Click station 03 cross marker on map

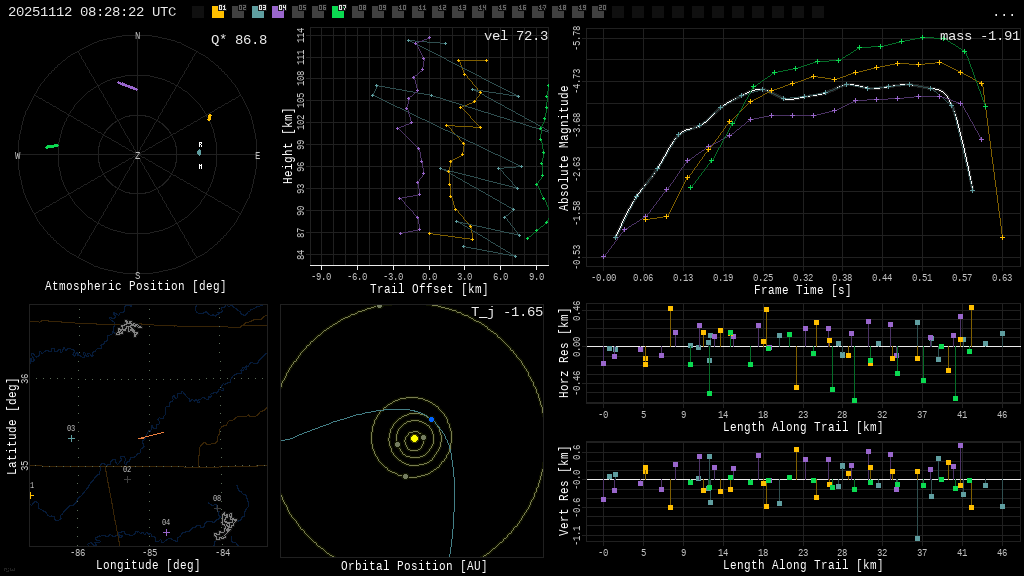coord(71,438)
